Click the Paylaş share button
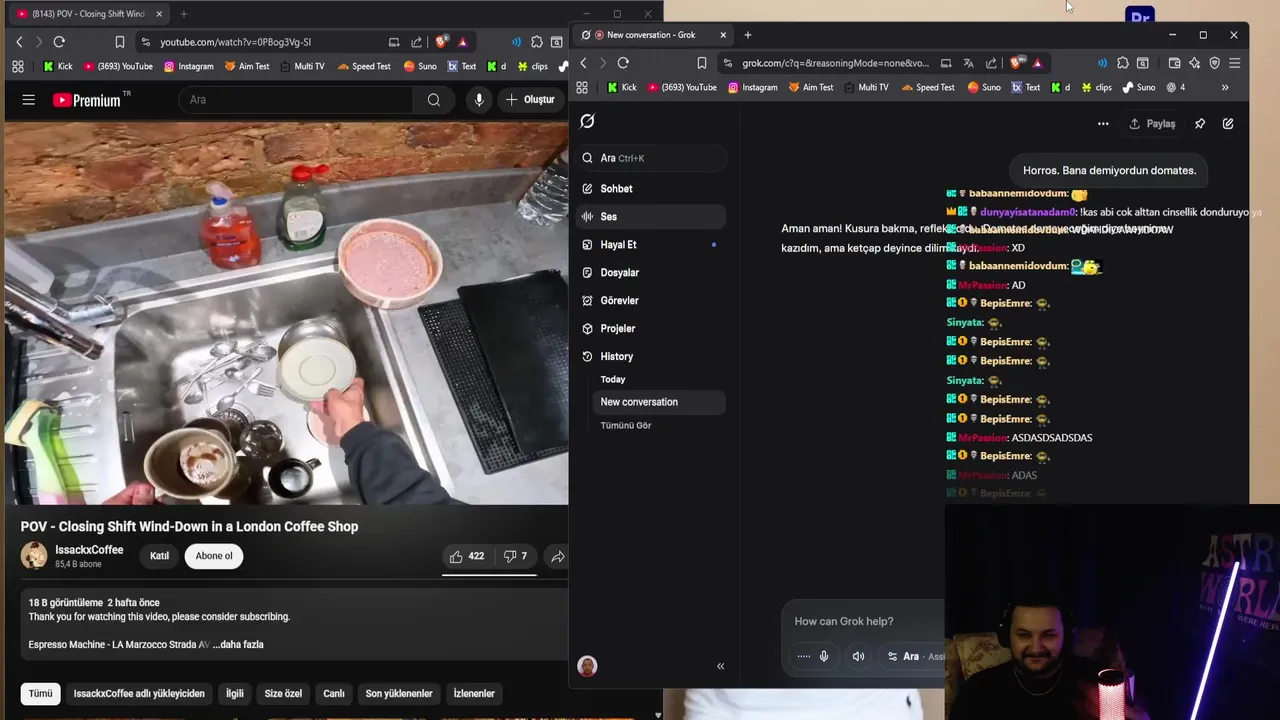The width and height of the screenshot is (1280, 720). click(1152, 124)
